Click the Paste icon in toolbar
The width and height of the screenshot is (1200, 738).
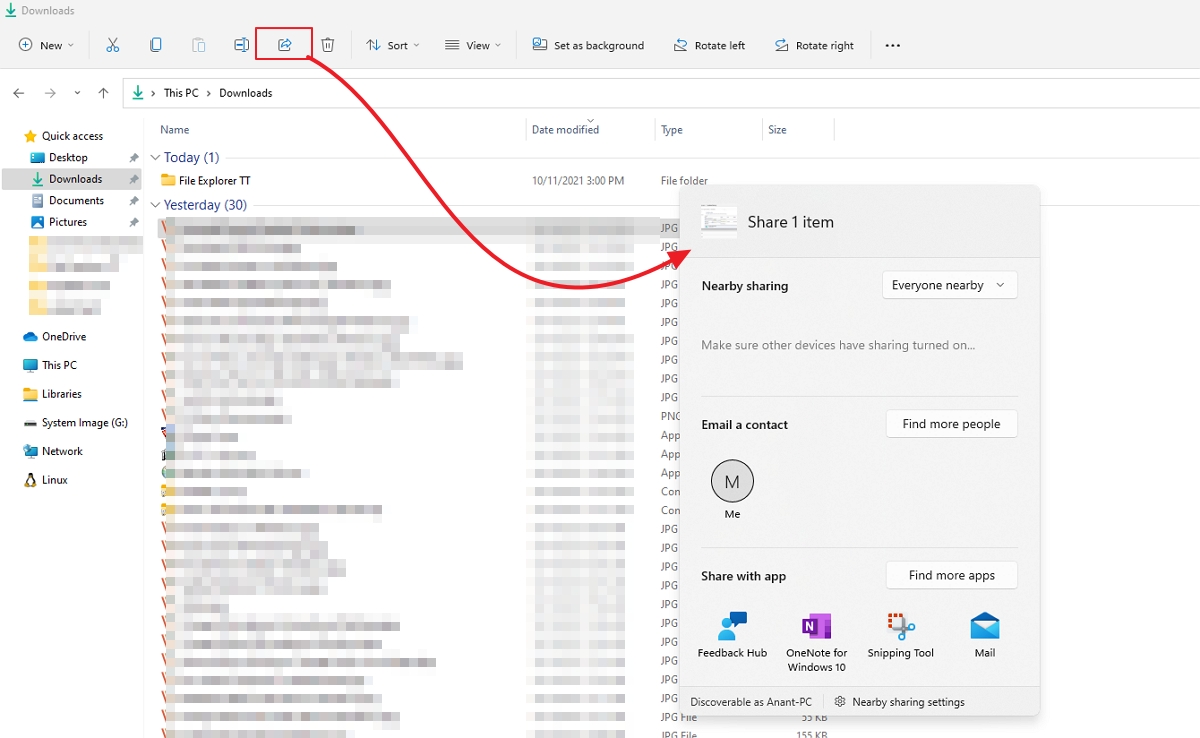point(199,45)
